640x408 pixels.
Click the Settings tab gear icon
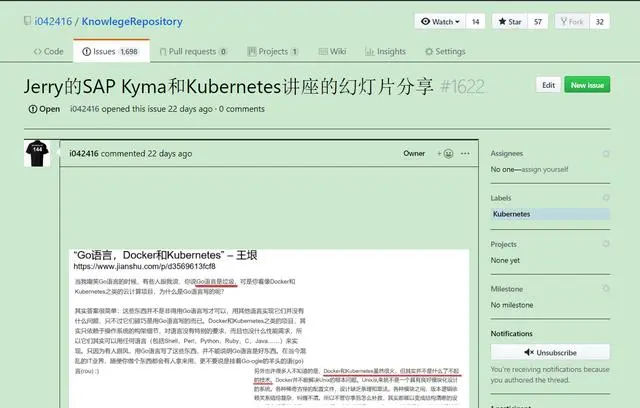429,51
